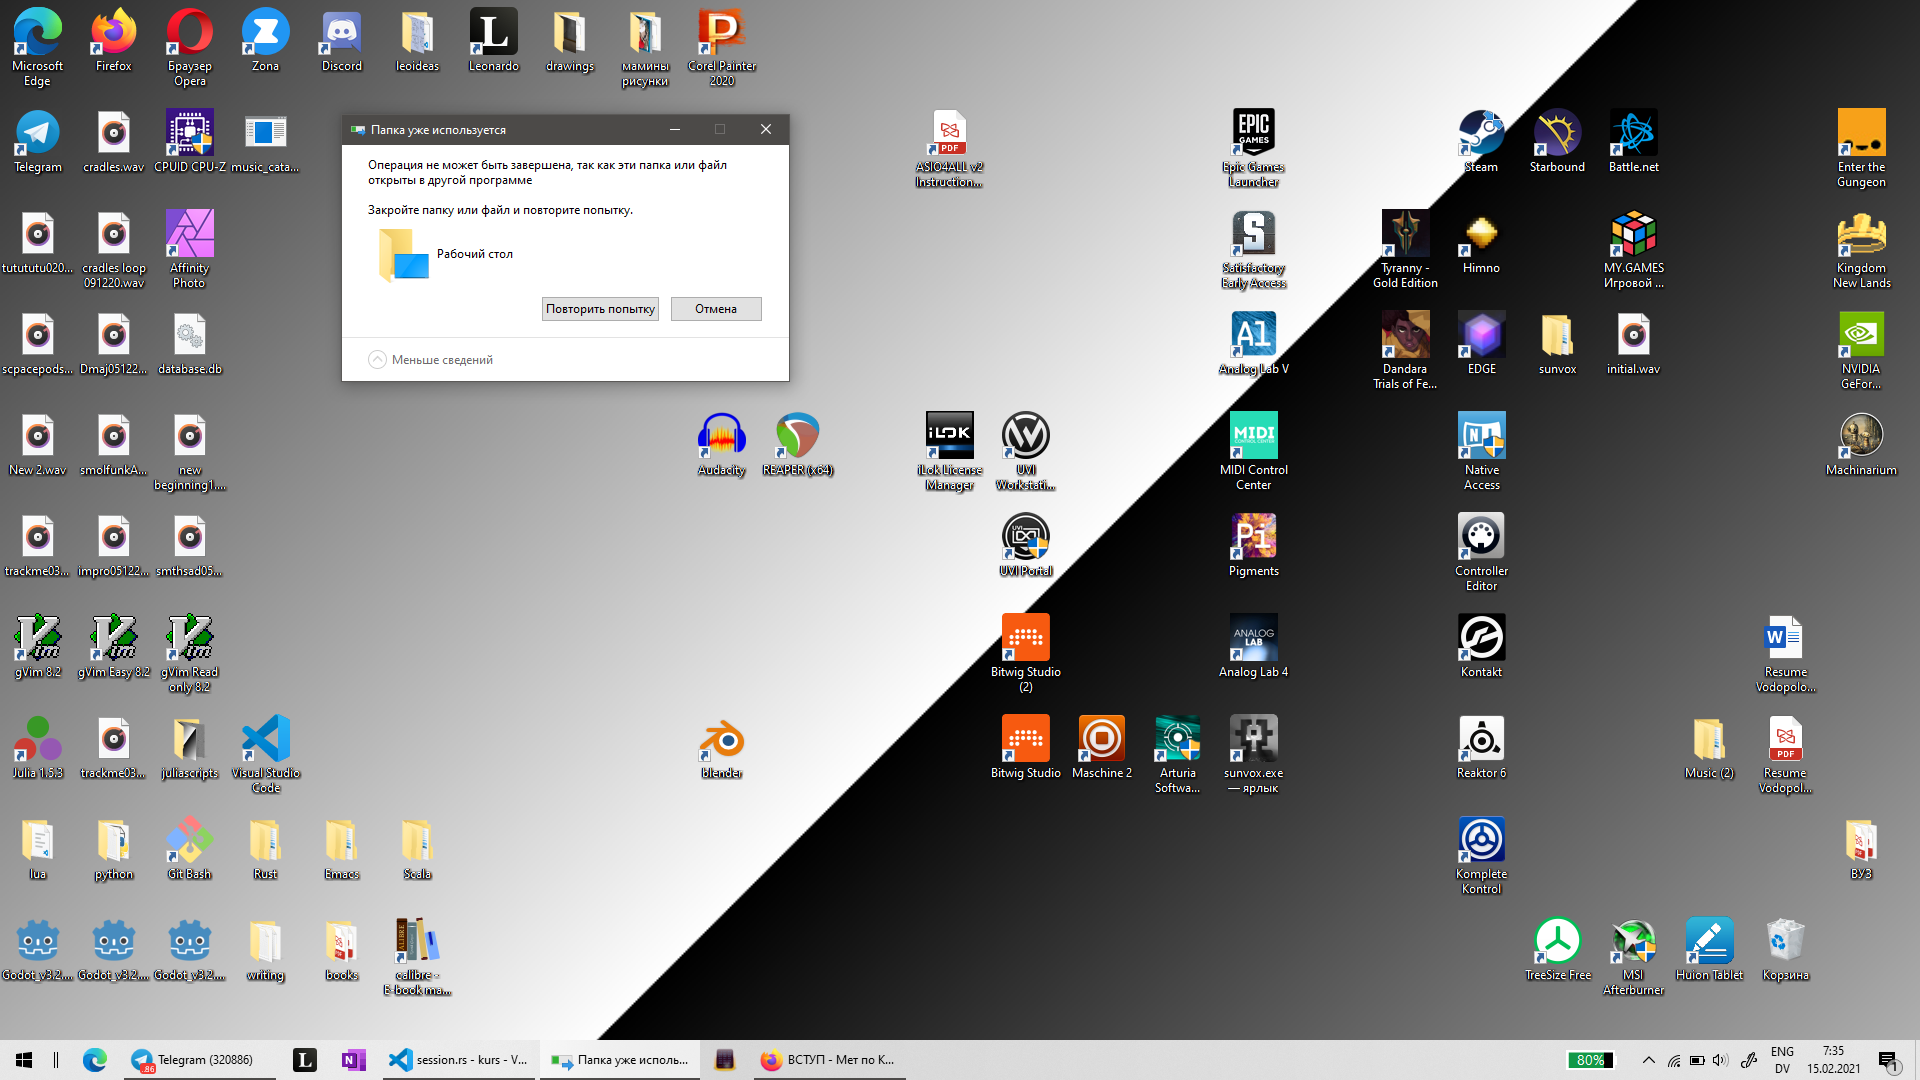Select Huion Tablet desktop icon
1920x1080 pixels.
point(1710,949)
